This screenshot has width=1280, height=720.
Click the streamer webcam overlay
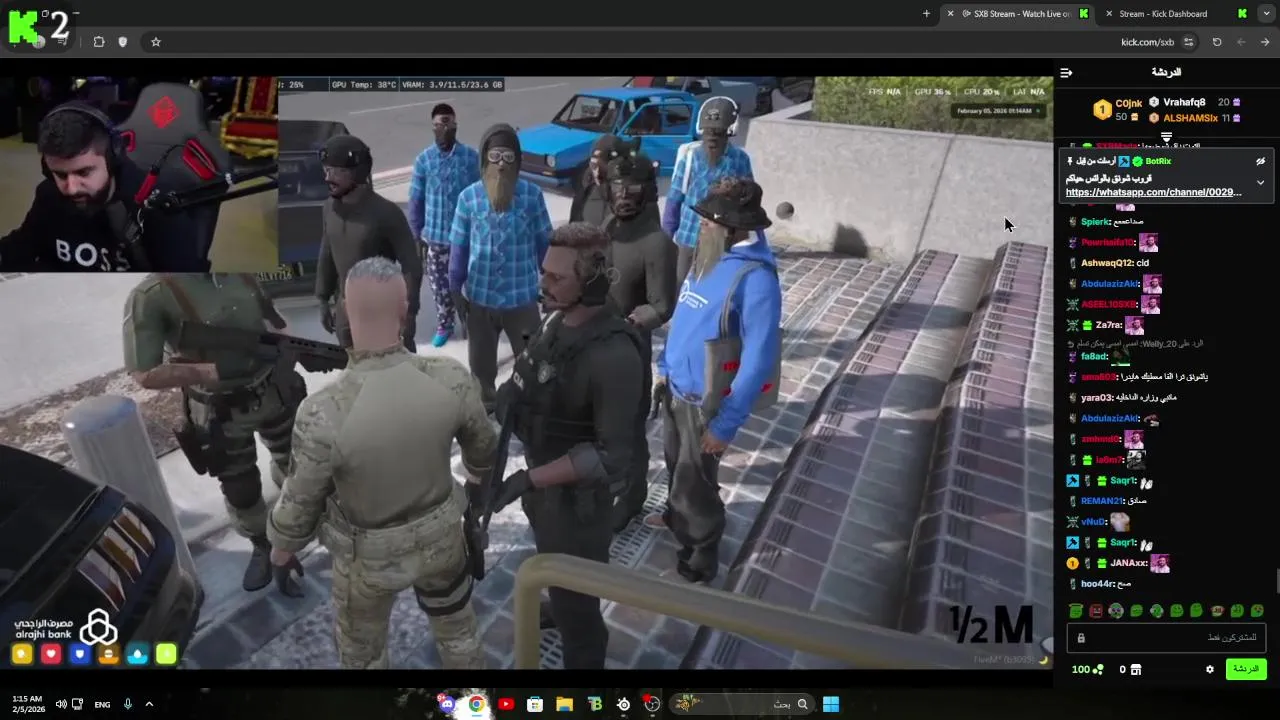point(139,174)
